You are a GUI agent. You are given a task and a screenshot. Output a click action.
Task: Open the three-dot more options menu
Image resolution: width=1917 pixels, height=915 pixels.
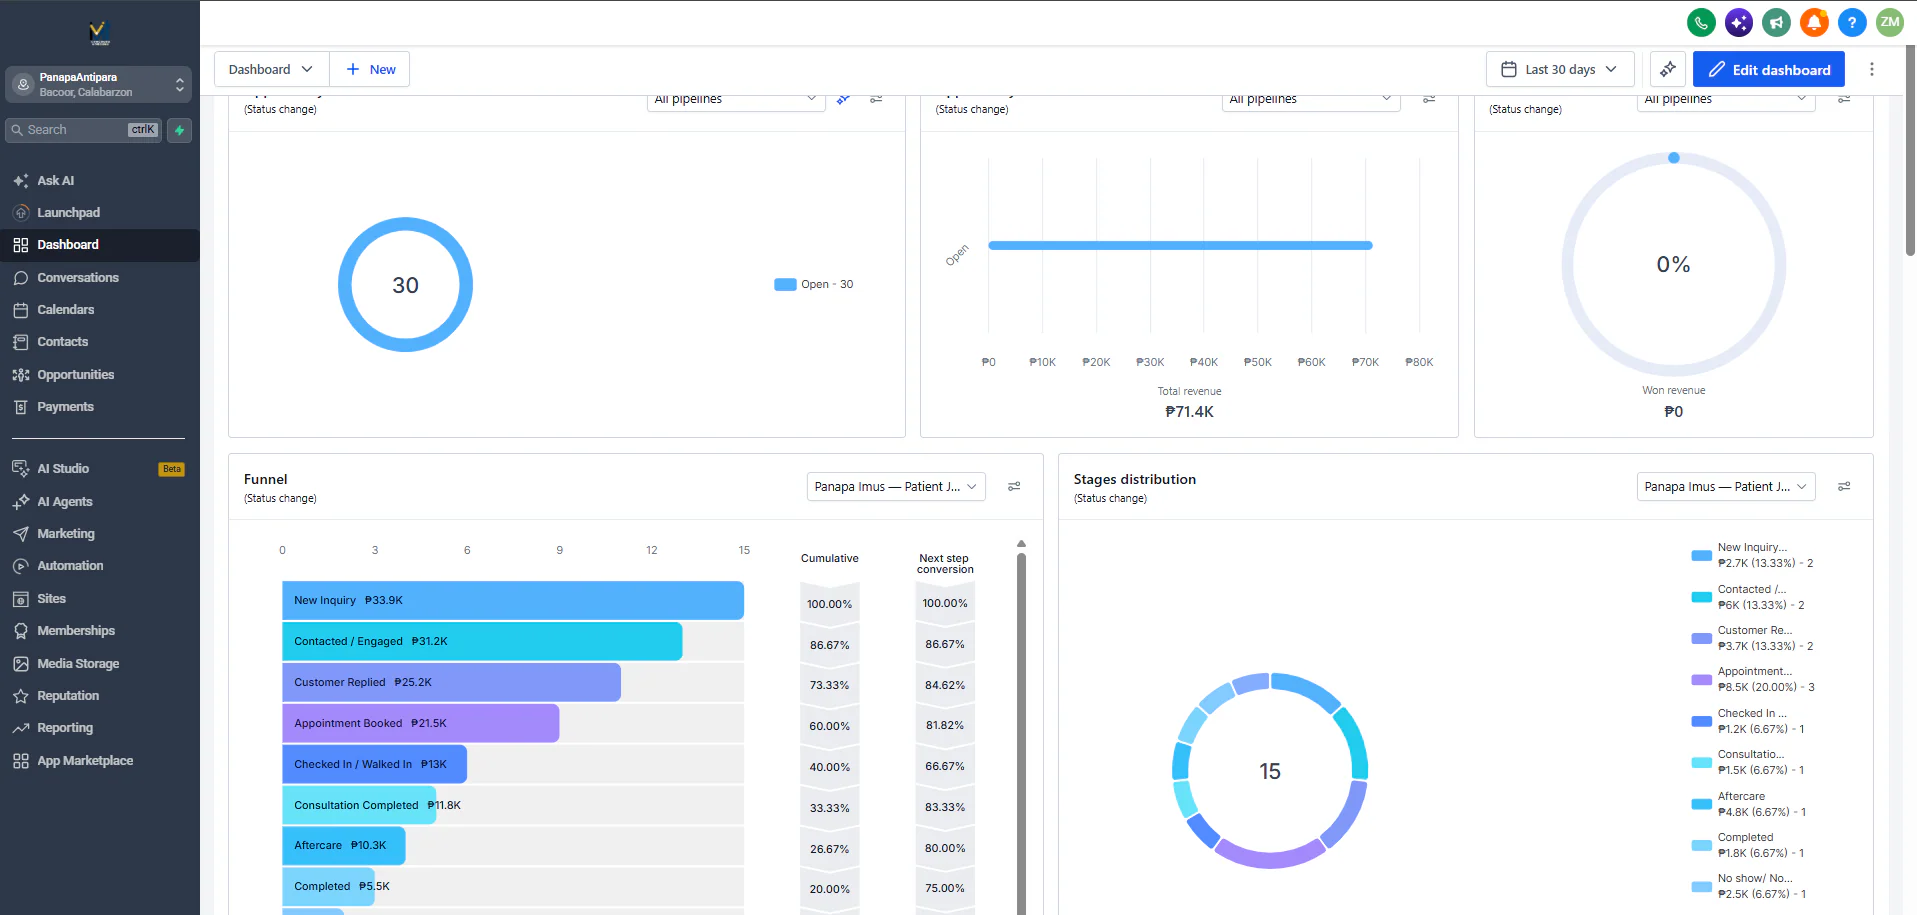coord(1872,69)
